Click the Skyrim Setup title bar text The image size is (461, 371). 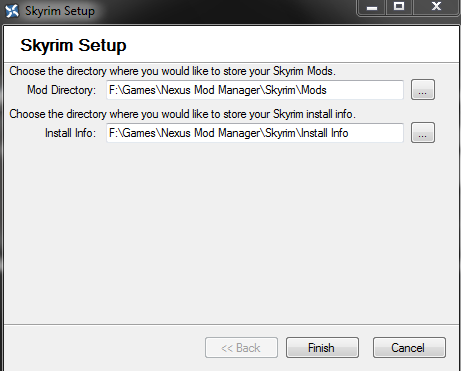(x=60, y=11)
